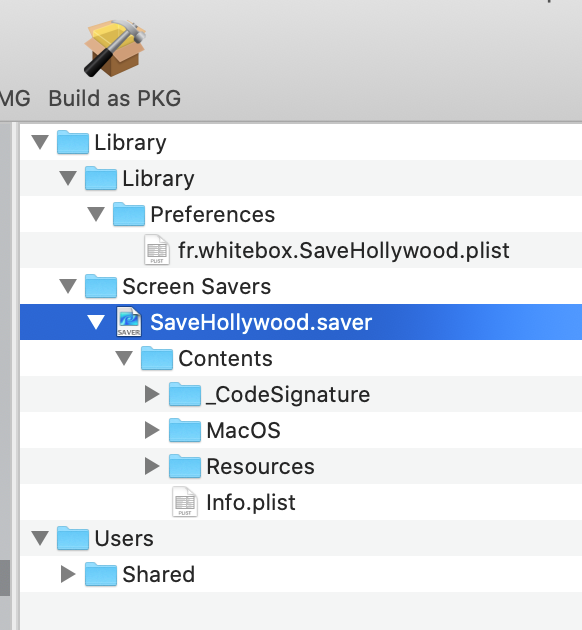Collapse SaveHollywood.saver disclosure triangle
The image size is (582, 630).
[x=96, y=322]
